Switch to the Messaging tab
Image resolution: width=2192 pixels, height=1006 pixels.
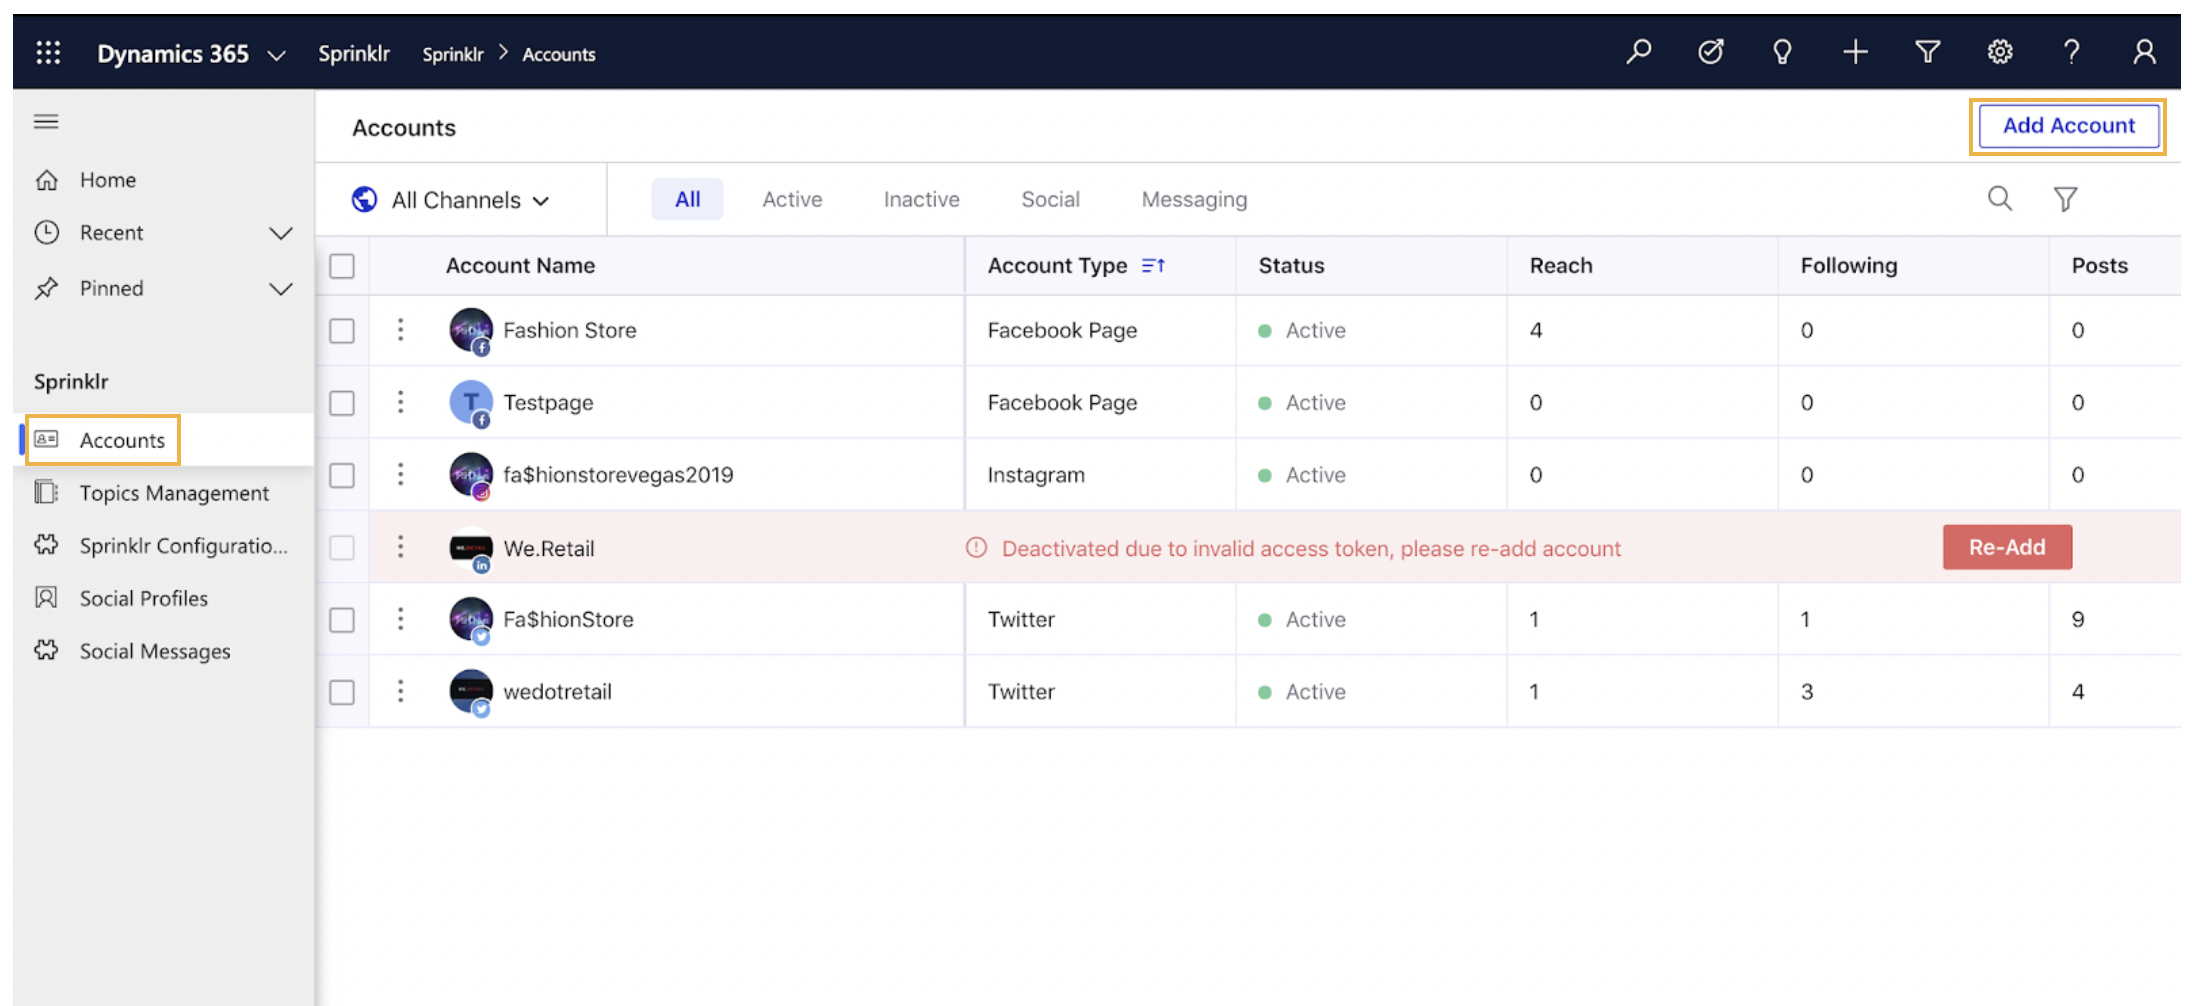(x=1194, y=199)
